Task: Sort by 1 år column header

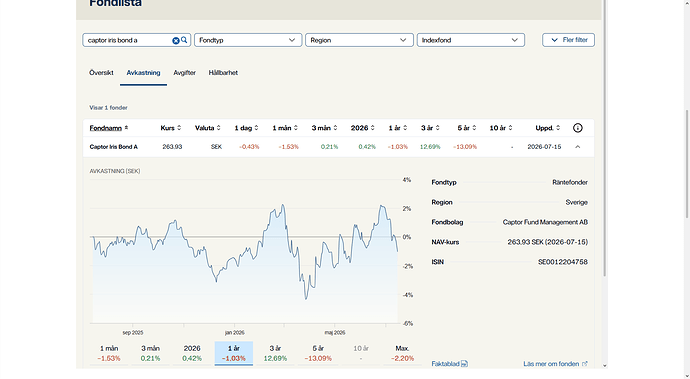Action: tap(398, 128)
